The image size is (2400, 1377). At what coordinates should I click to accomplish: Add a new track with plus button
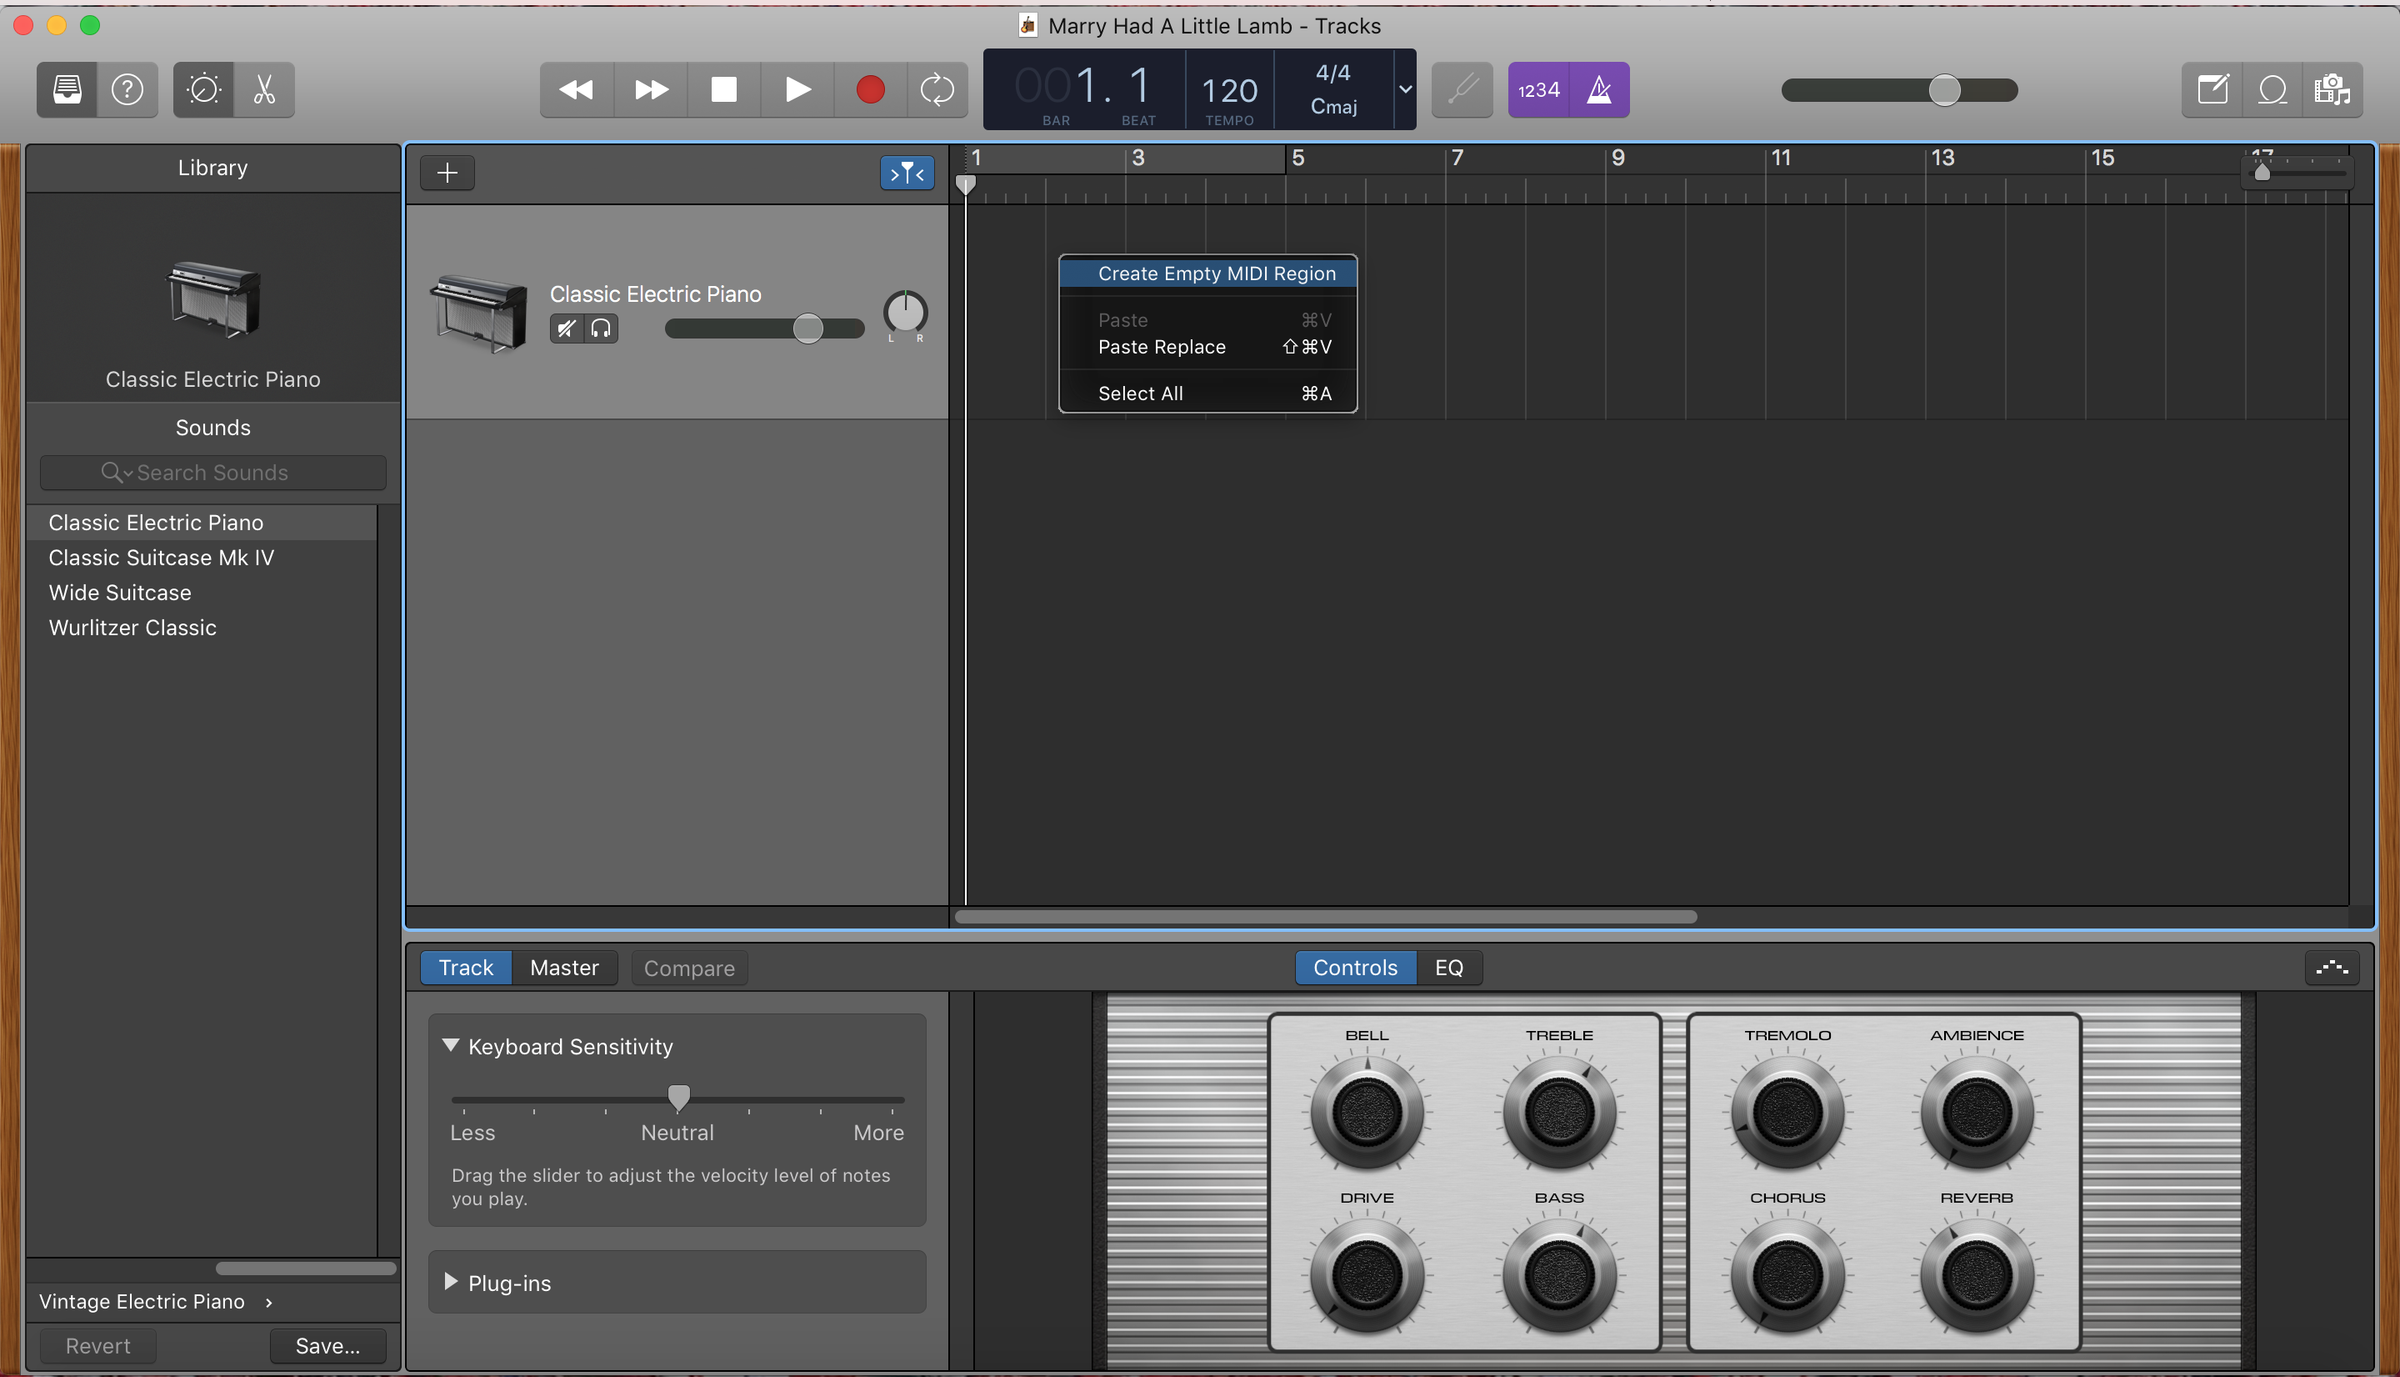coord(447,173)
